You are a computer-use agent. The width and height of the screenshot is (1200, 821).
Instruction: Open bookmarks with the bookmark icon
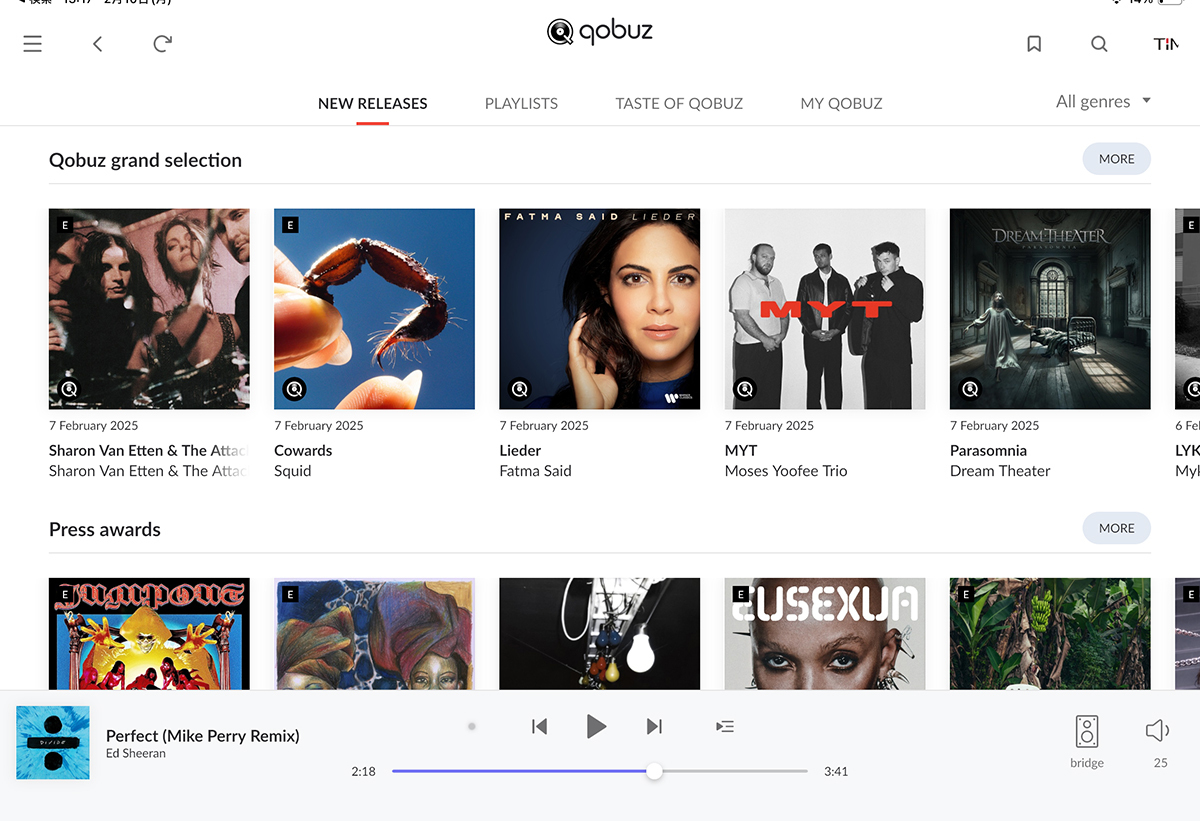1034,44
